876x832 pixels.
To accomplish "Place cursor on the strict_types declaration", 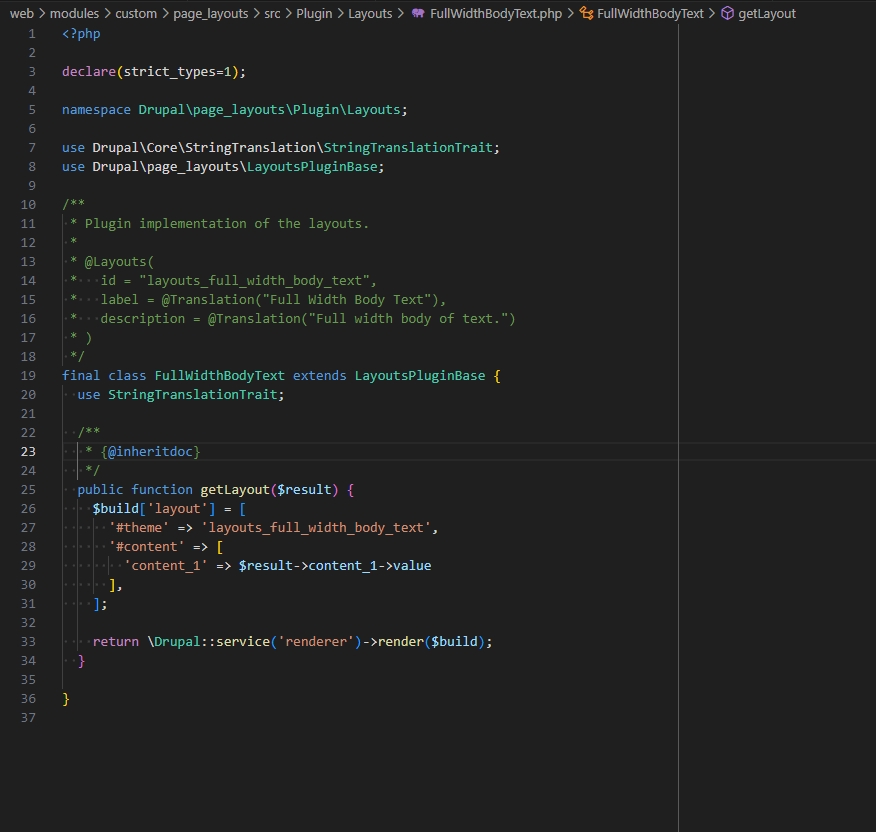I will pyautogui.click(x=170, y=71).
